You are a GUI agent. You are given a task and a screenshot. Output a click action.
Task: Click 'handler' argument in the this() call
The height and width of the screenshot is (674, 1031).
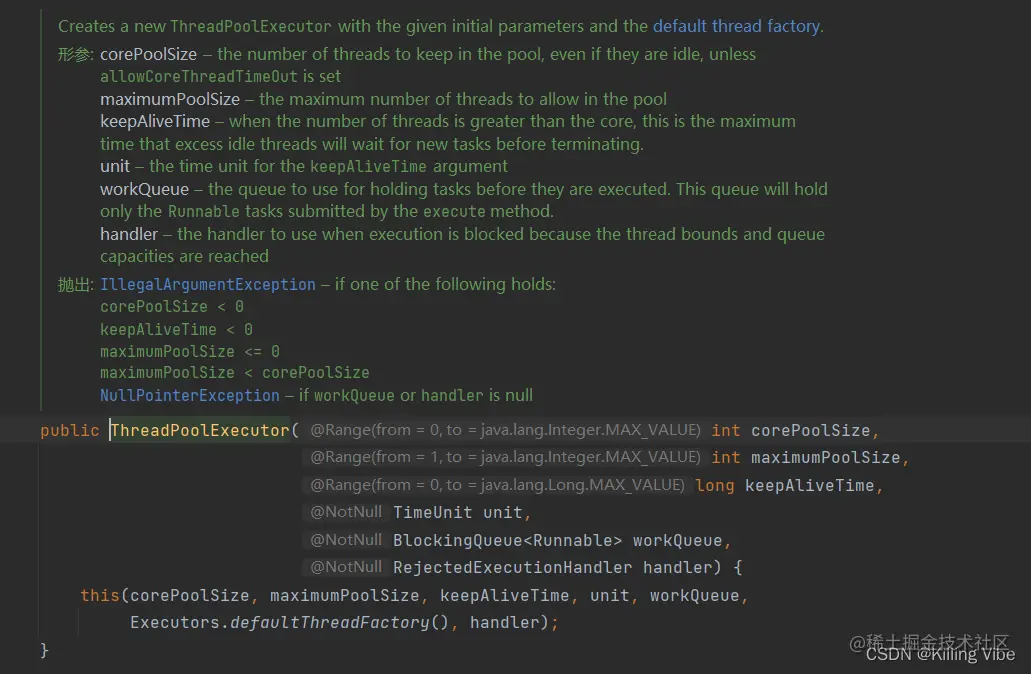504,622
